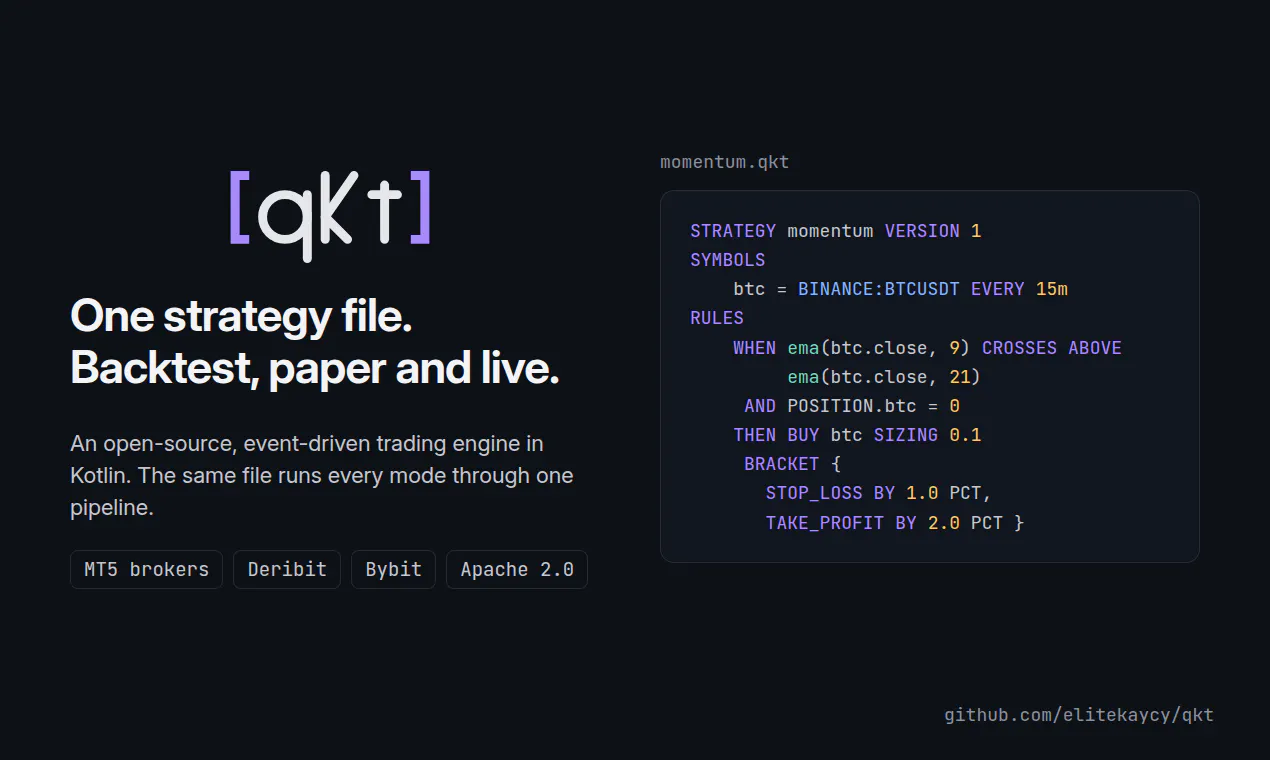Click the 'ema(btc.close, 21)' code line

pos(884,377)
